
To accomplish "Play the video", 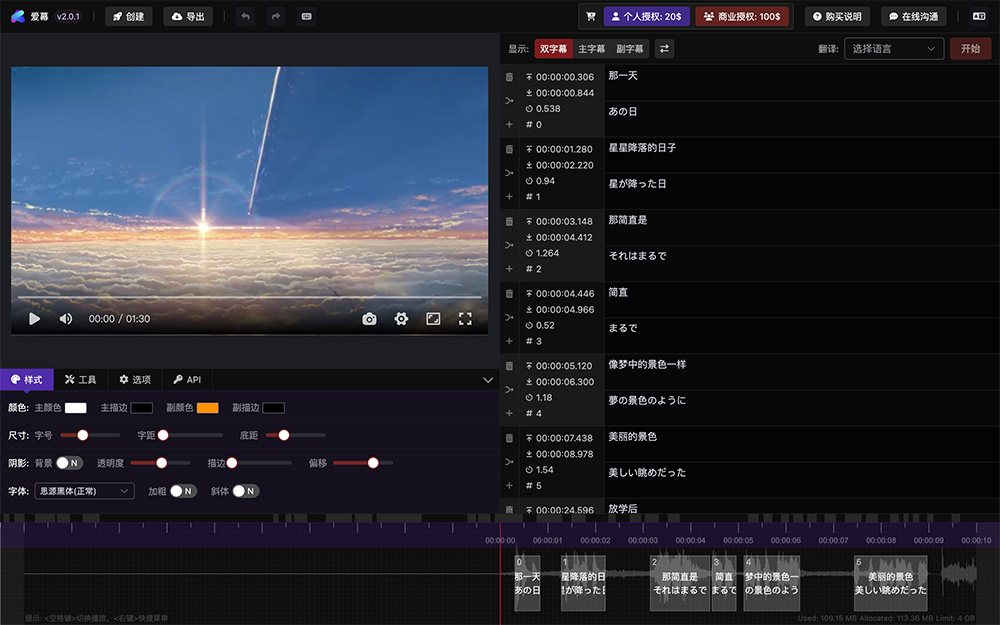I will click(34, 319).
